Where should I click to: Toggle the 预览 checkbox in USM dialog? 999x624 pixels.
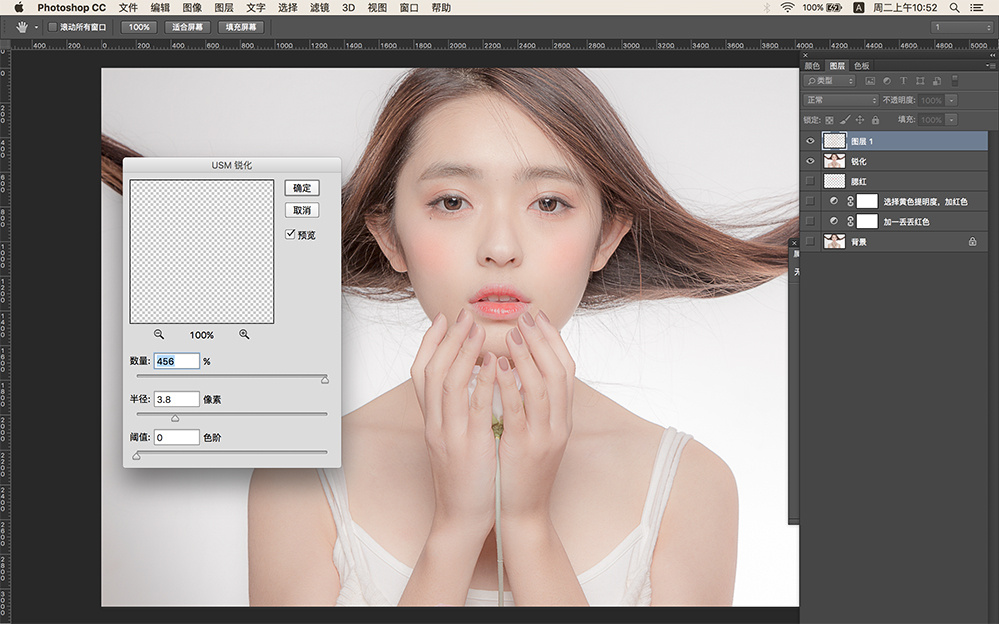pyautogui.click(x=291, y=234)
